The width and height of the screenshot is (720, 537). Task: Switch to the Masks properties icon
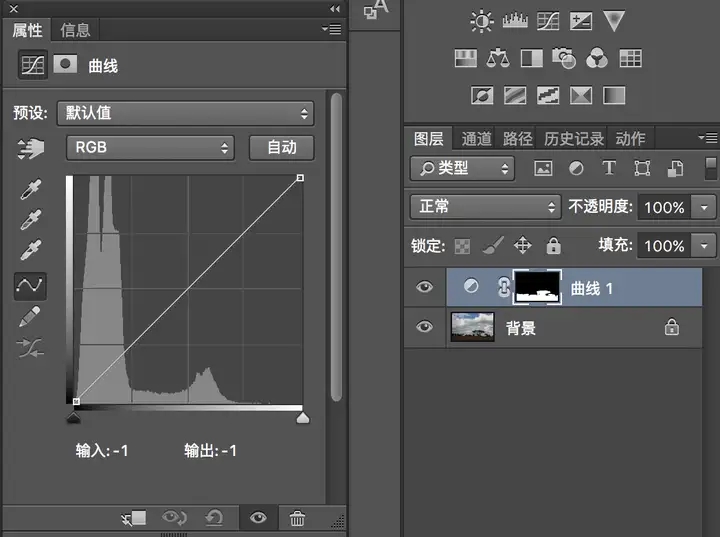[65, 64]
